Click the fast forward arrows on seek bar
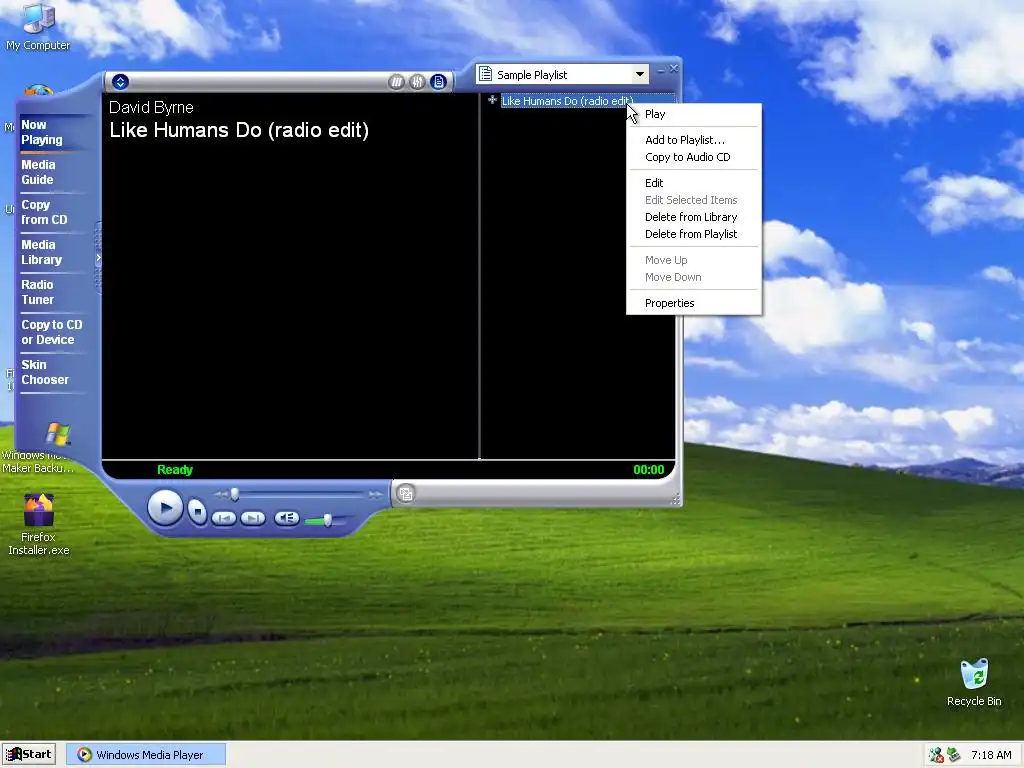The width and height of the screenshot is (1024, 768). click(375, 494)
